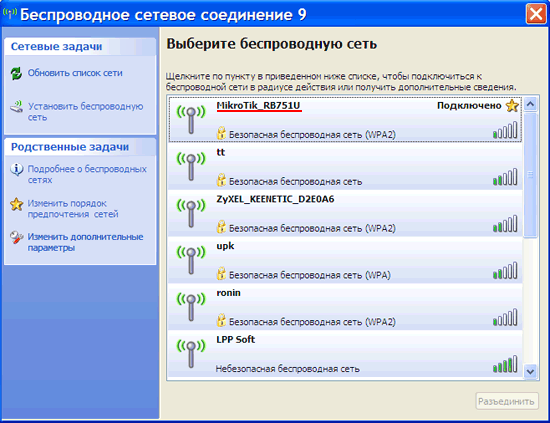The image size is (550, 423).
Task: Click the gold star next to Подключено
Action: click(512, 105)
